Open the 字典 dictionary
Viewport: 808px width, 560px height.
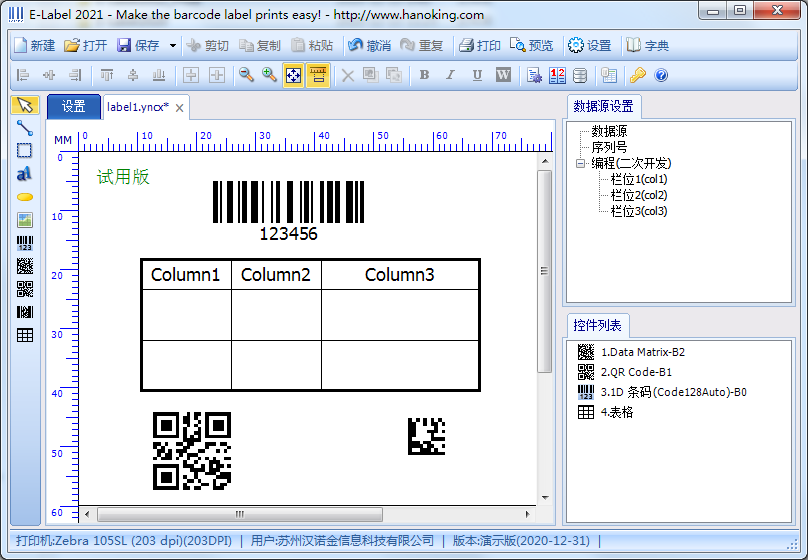[x=647, y=45]
